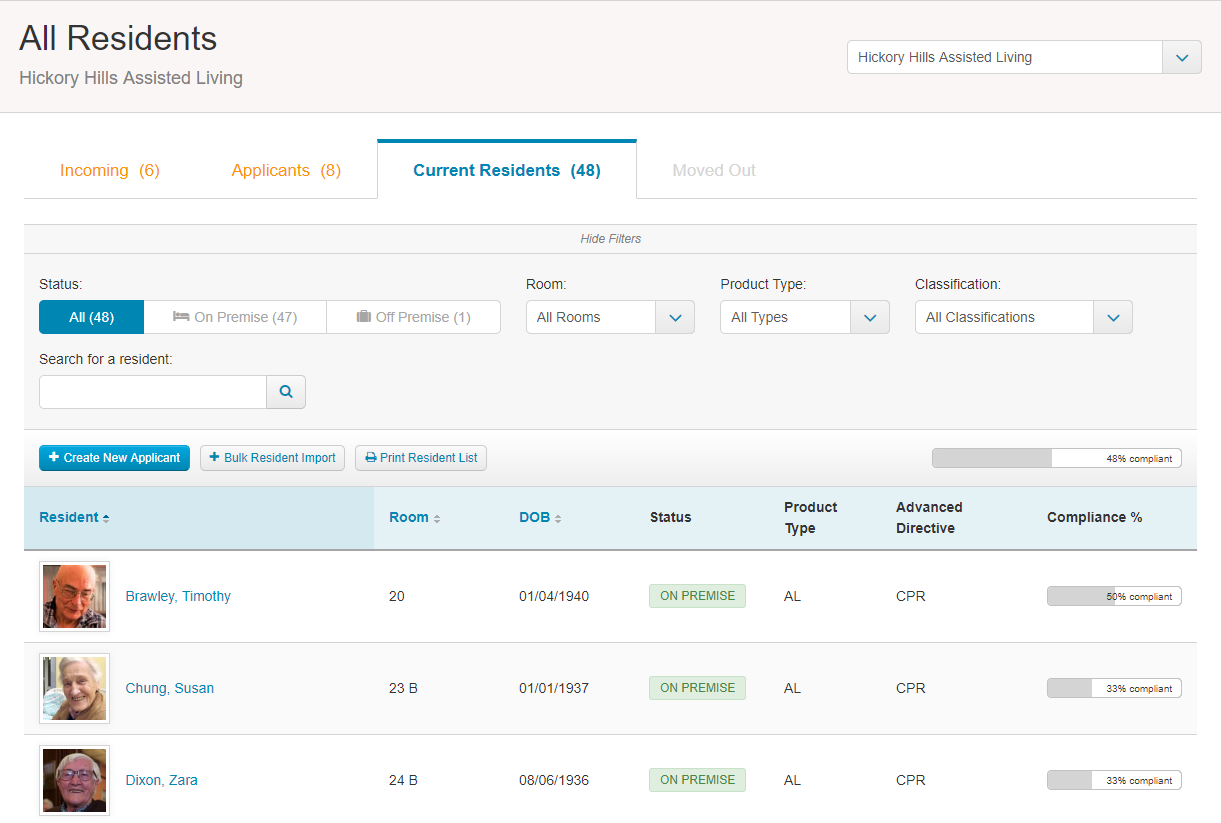The width and height of the screenshot is (1221, 823).
Task: Click the Room column sort icon
Action: click(437, 518)
